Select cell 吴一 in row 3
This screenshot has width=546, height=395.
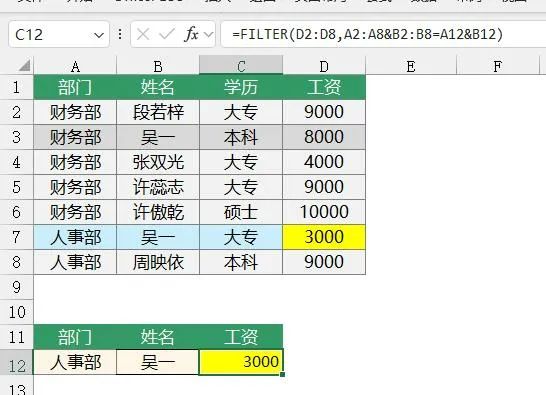[x=158, y=137]
